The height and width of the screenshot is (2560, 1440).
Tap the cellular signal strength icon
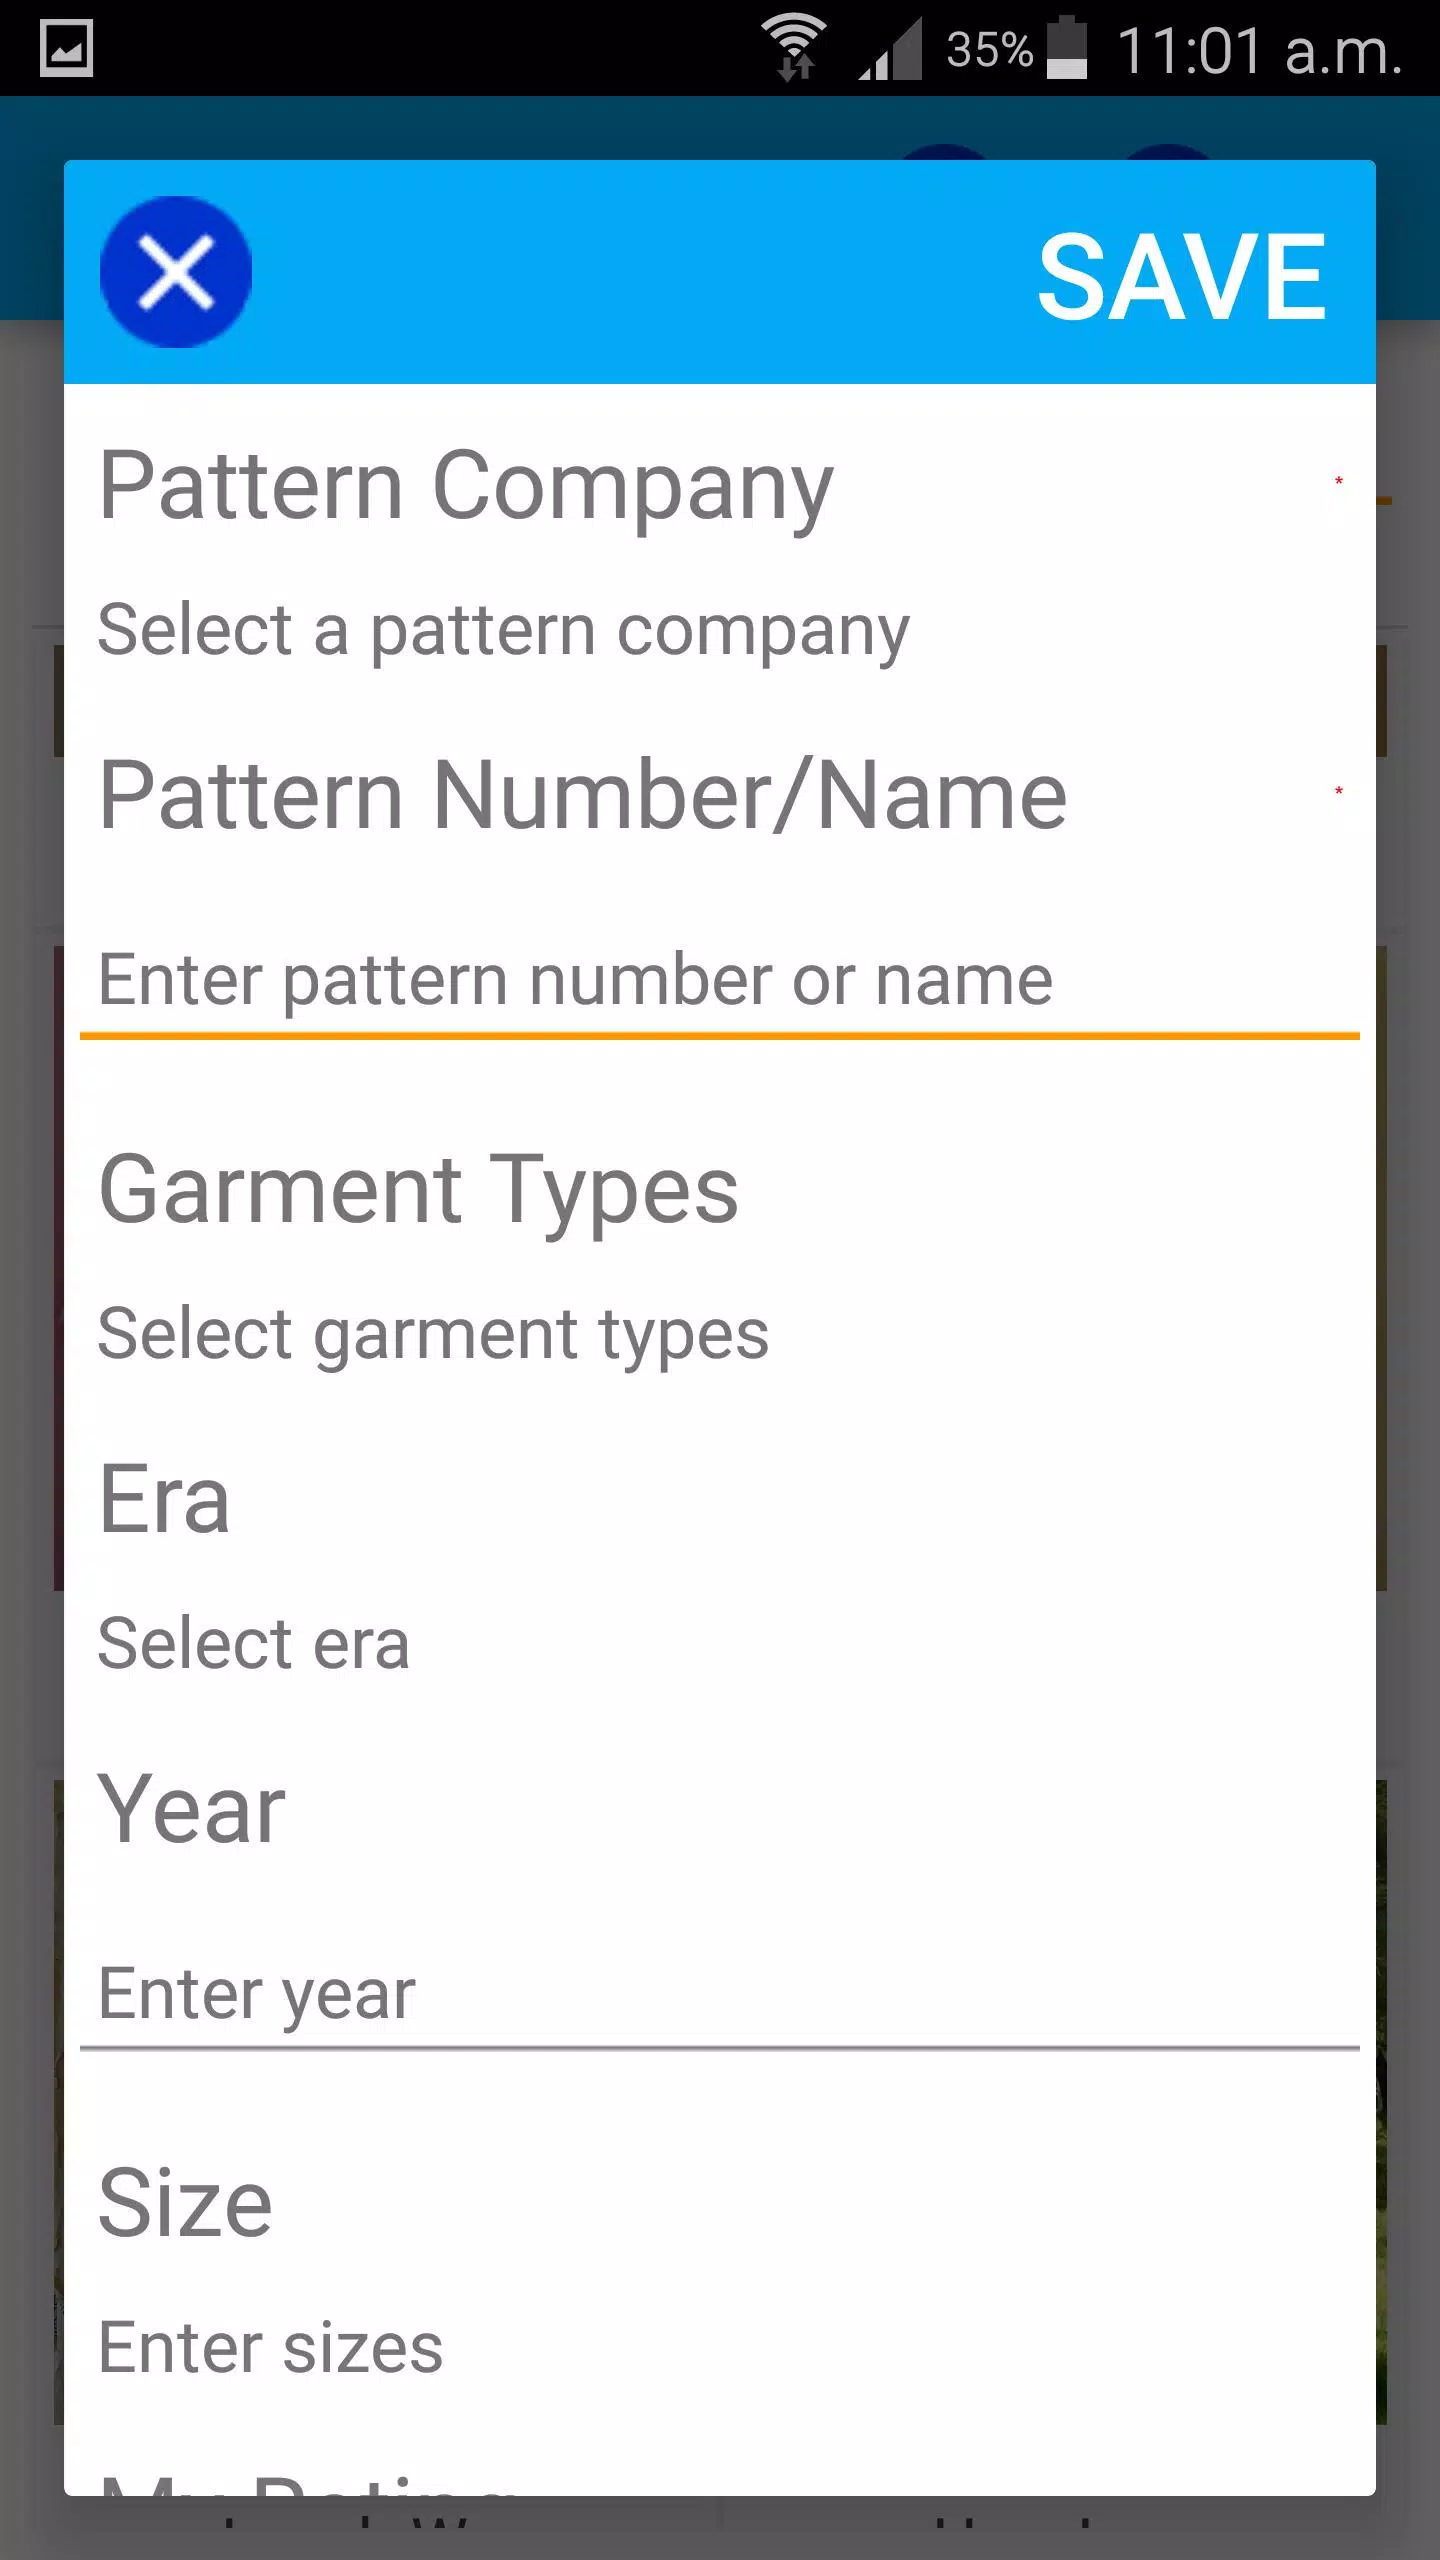[890, 50]
